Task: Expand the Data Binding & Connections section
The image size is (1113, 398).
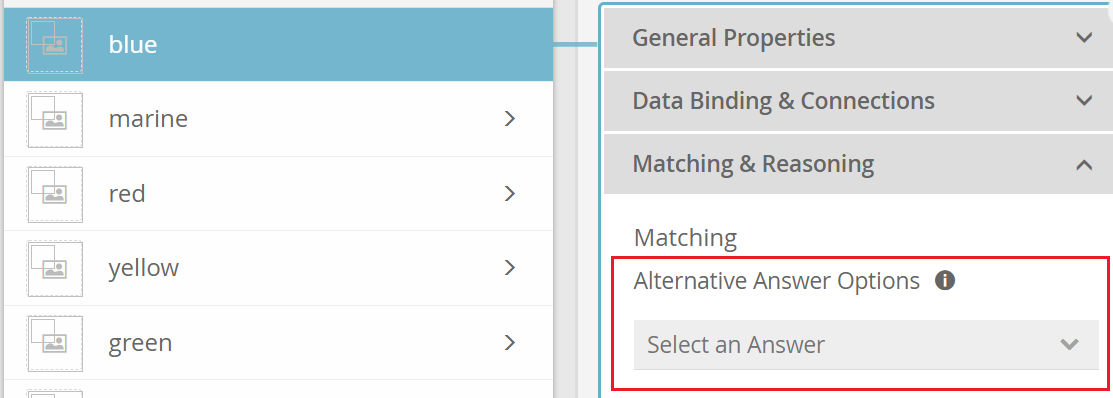Action: [857, 101]
